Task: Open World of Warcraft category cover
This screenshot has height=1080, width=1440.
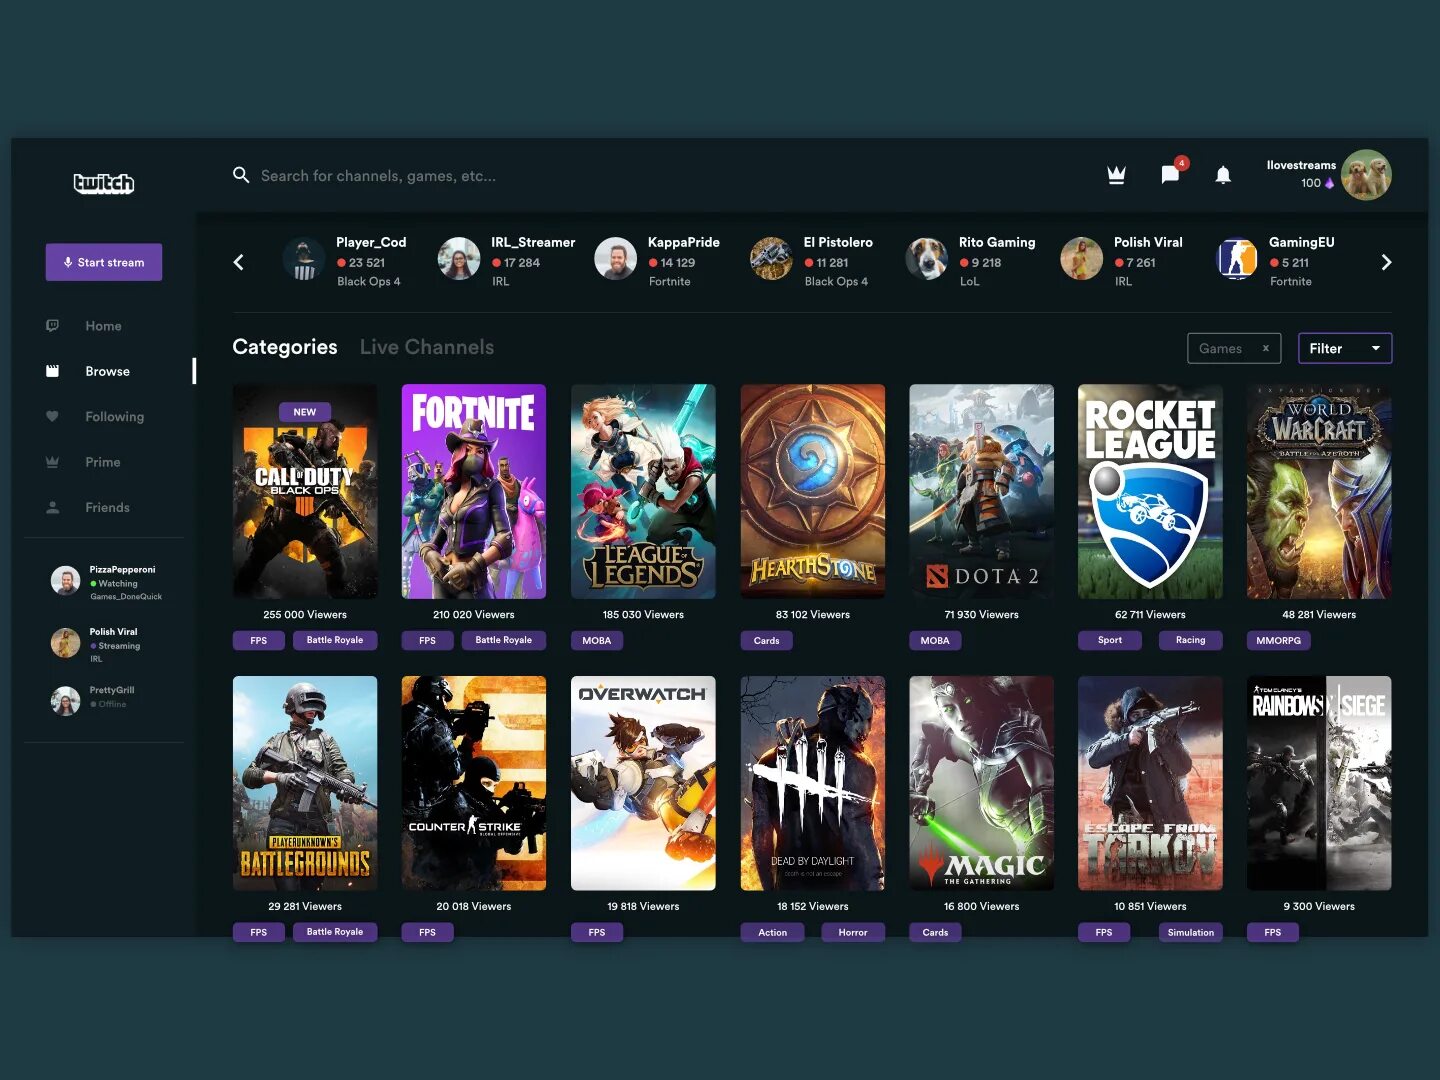Action: [x=1319, y=492]
